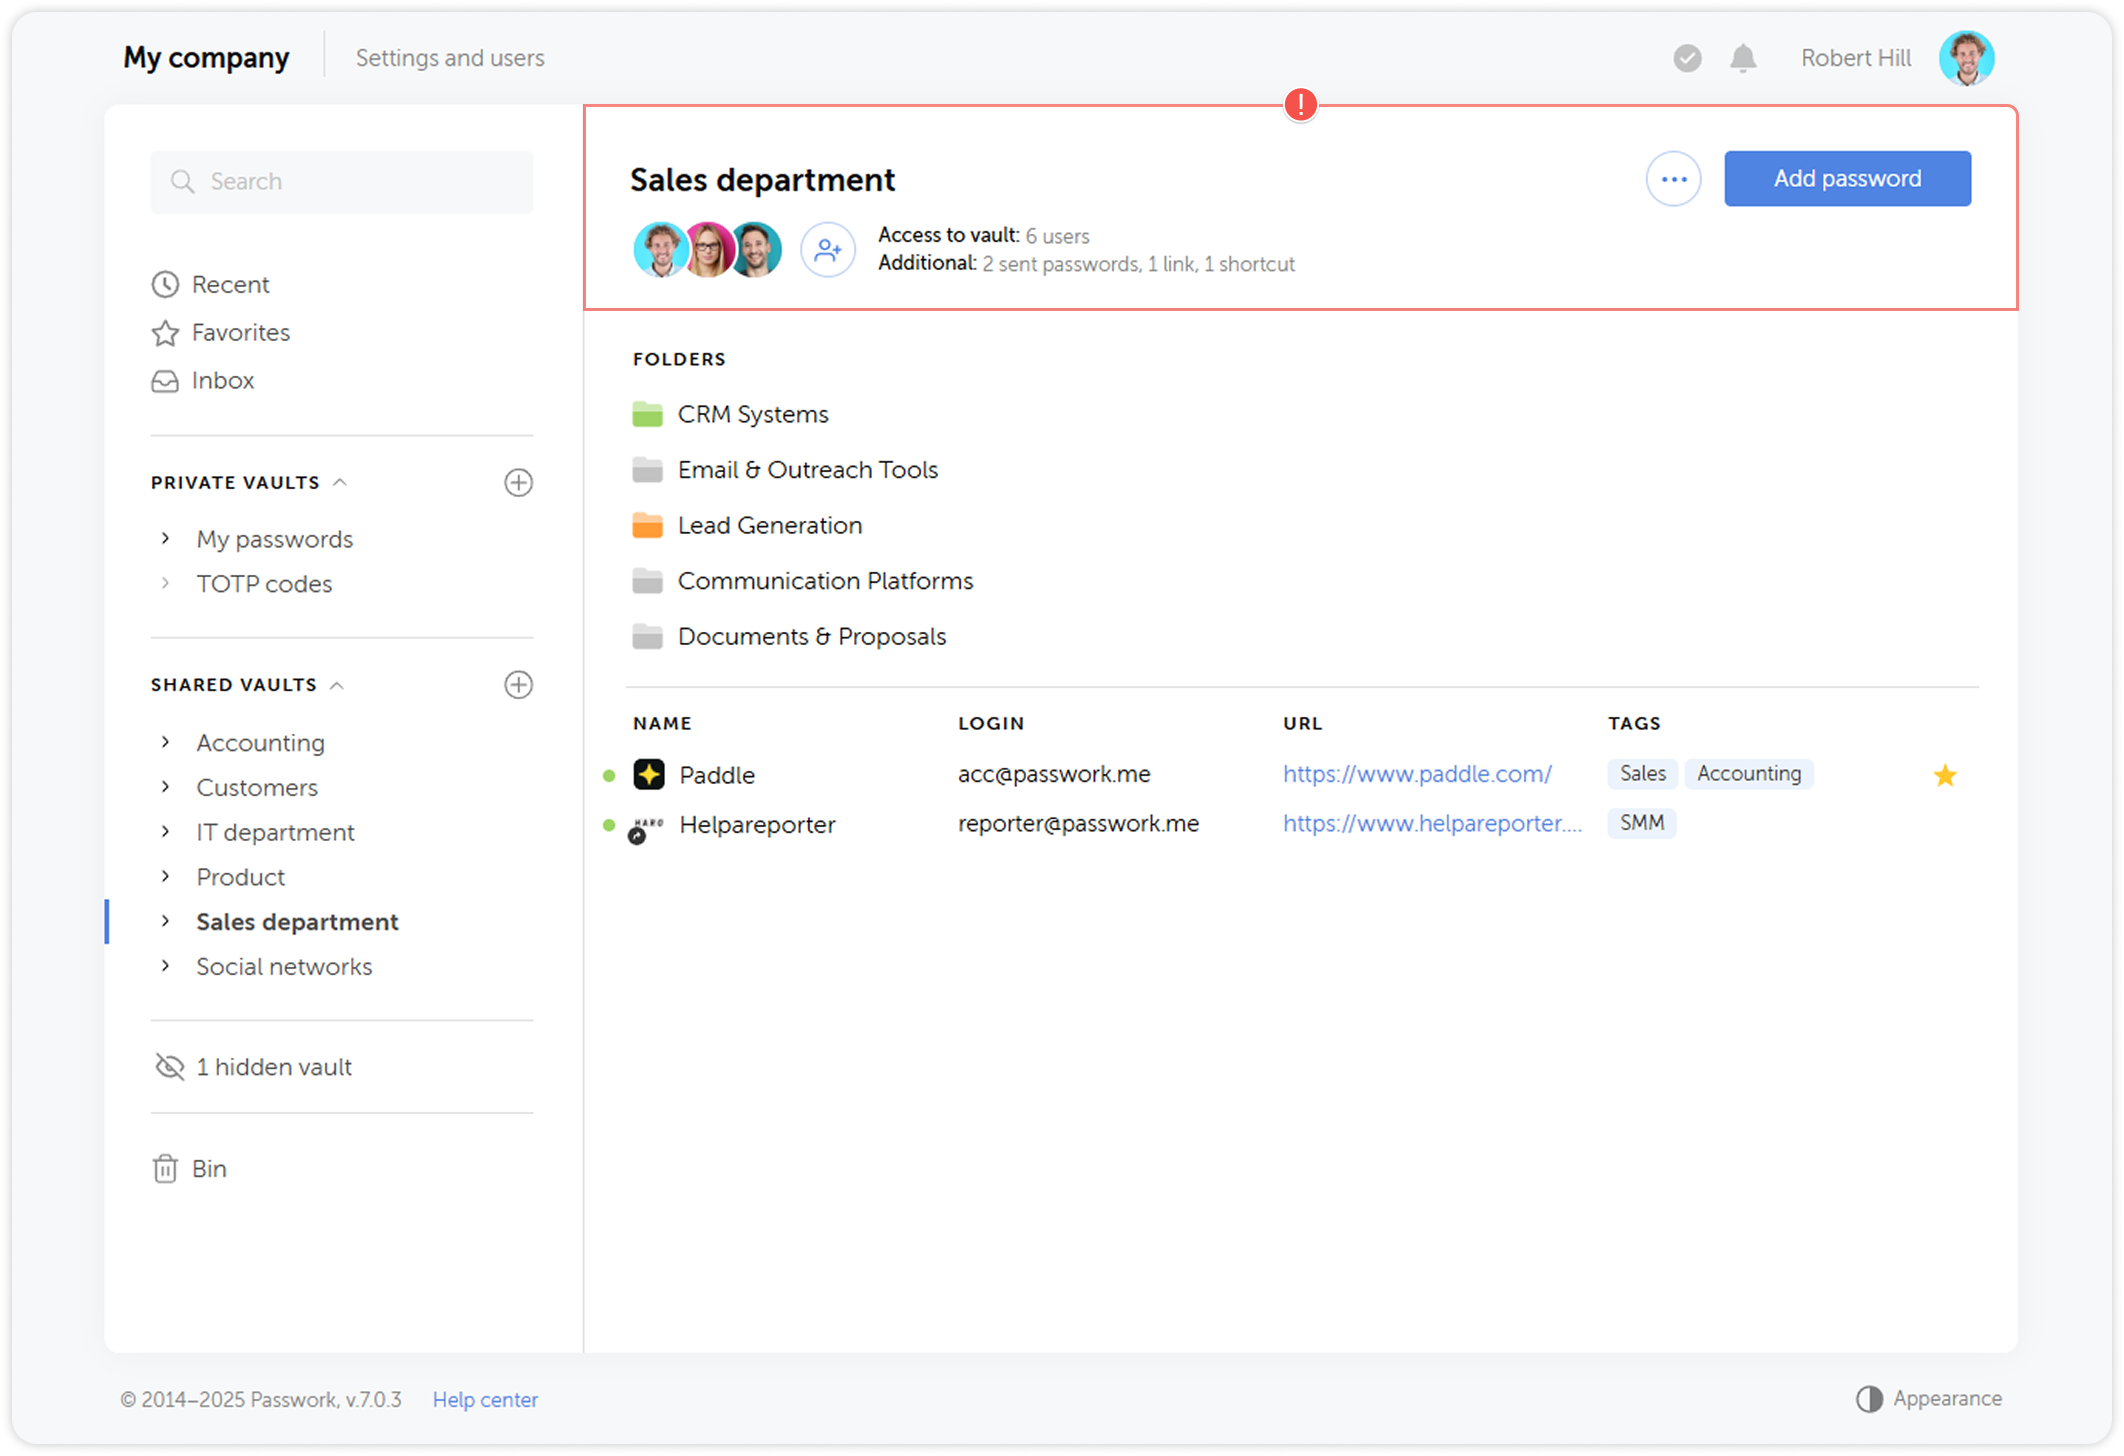The width and height of the screenshot is (2124, 1456).
Task: Expand the Accounting vault tree arrow
Action: (166, 742)
